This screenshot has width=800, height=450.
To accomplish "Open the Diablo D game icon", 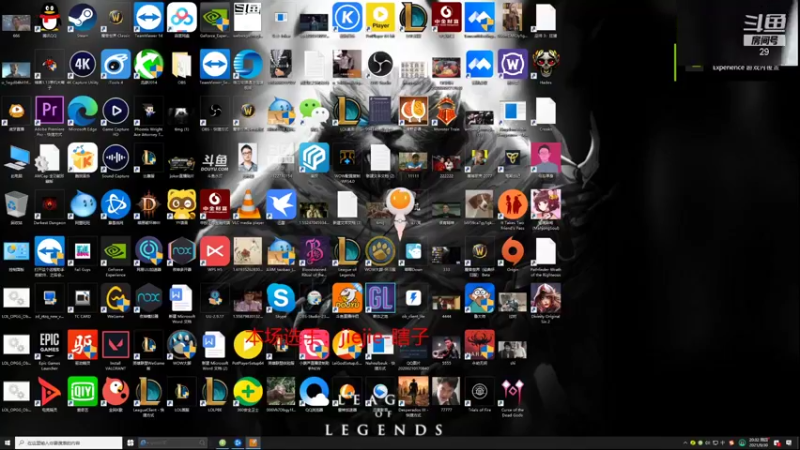I will 148,205.
